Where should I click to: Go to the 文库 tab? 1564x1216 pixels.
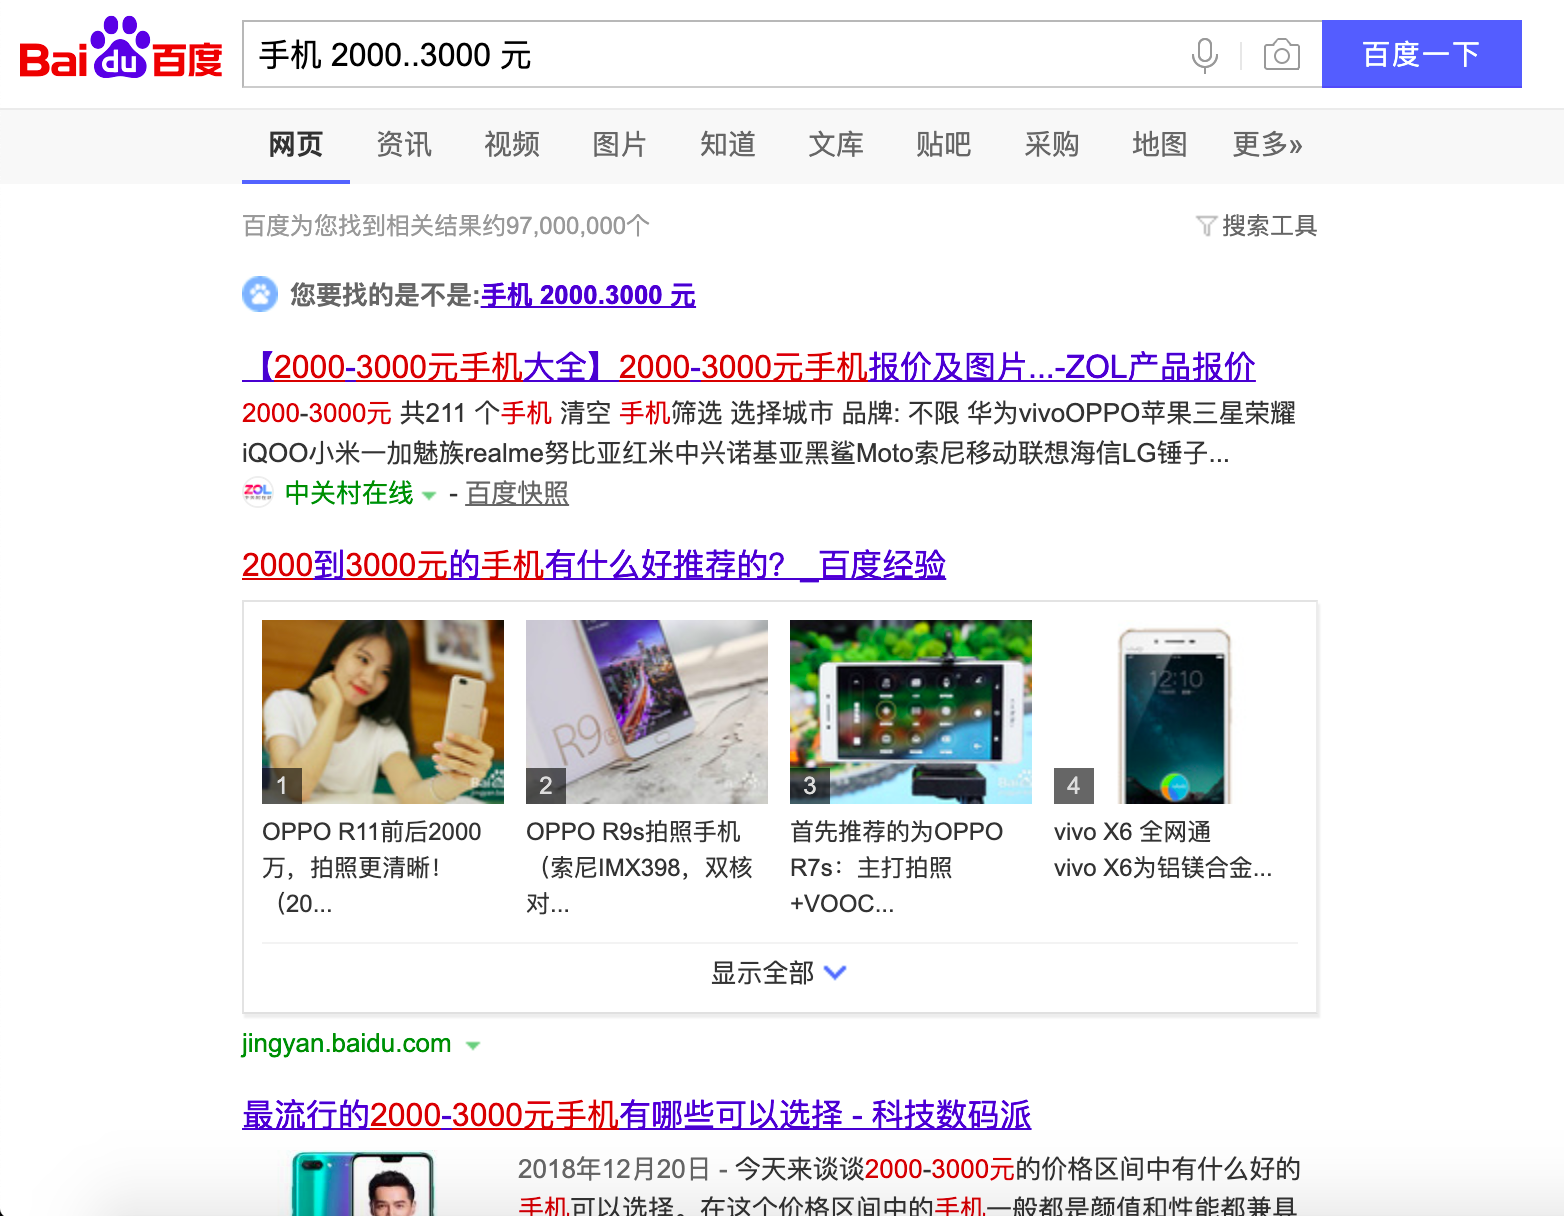pos(836,145)
